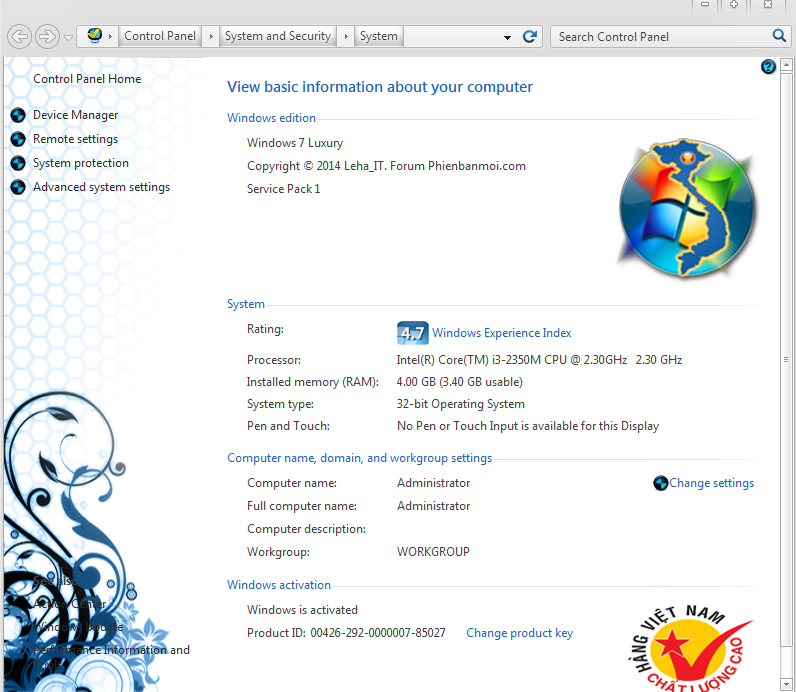This screenshot has height=692, width=796.
Task: Focus the Search Control Panel field
Action: pyautogui.click(x=661, y=37)
